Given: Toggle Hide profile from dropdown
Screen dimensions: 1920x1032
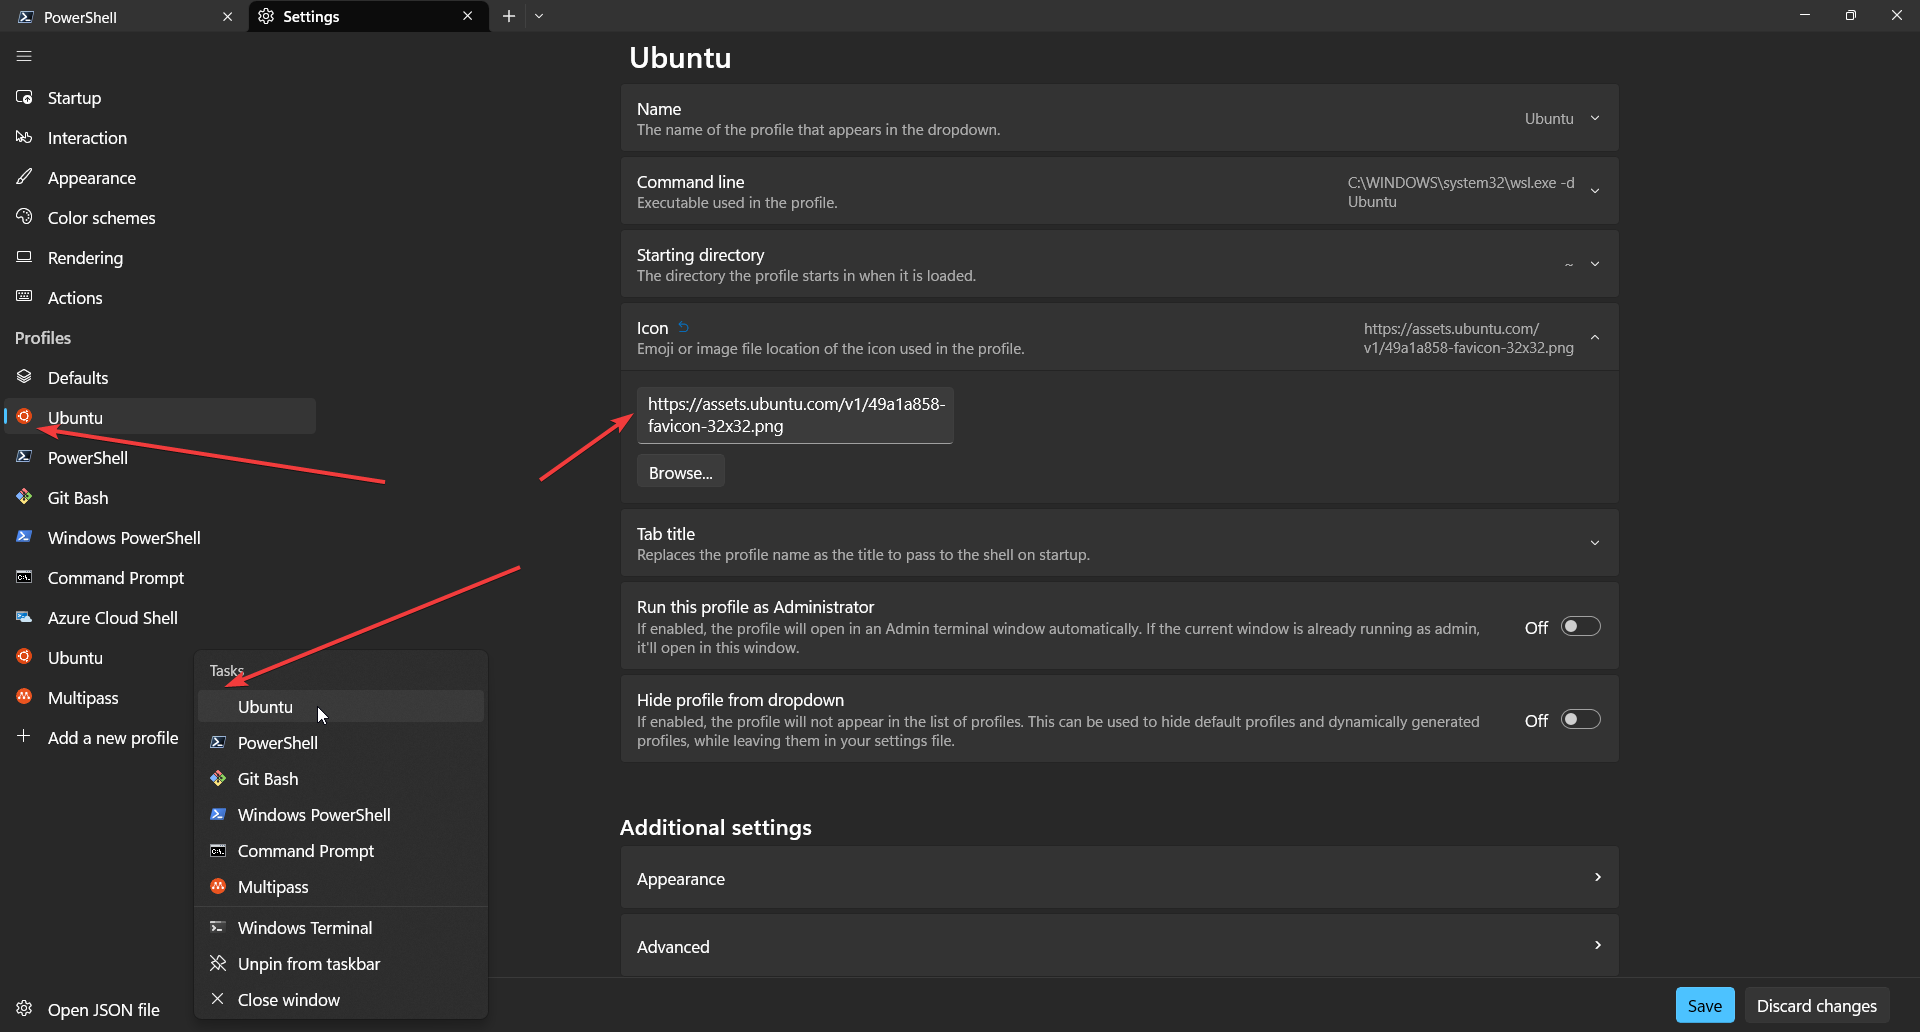Looking at the screenshot, I should click(1580, 718).
